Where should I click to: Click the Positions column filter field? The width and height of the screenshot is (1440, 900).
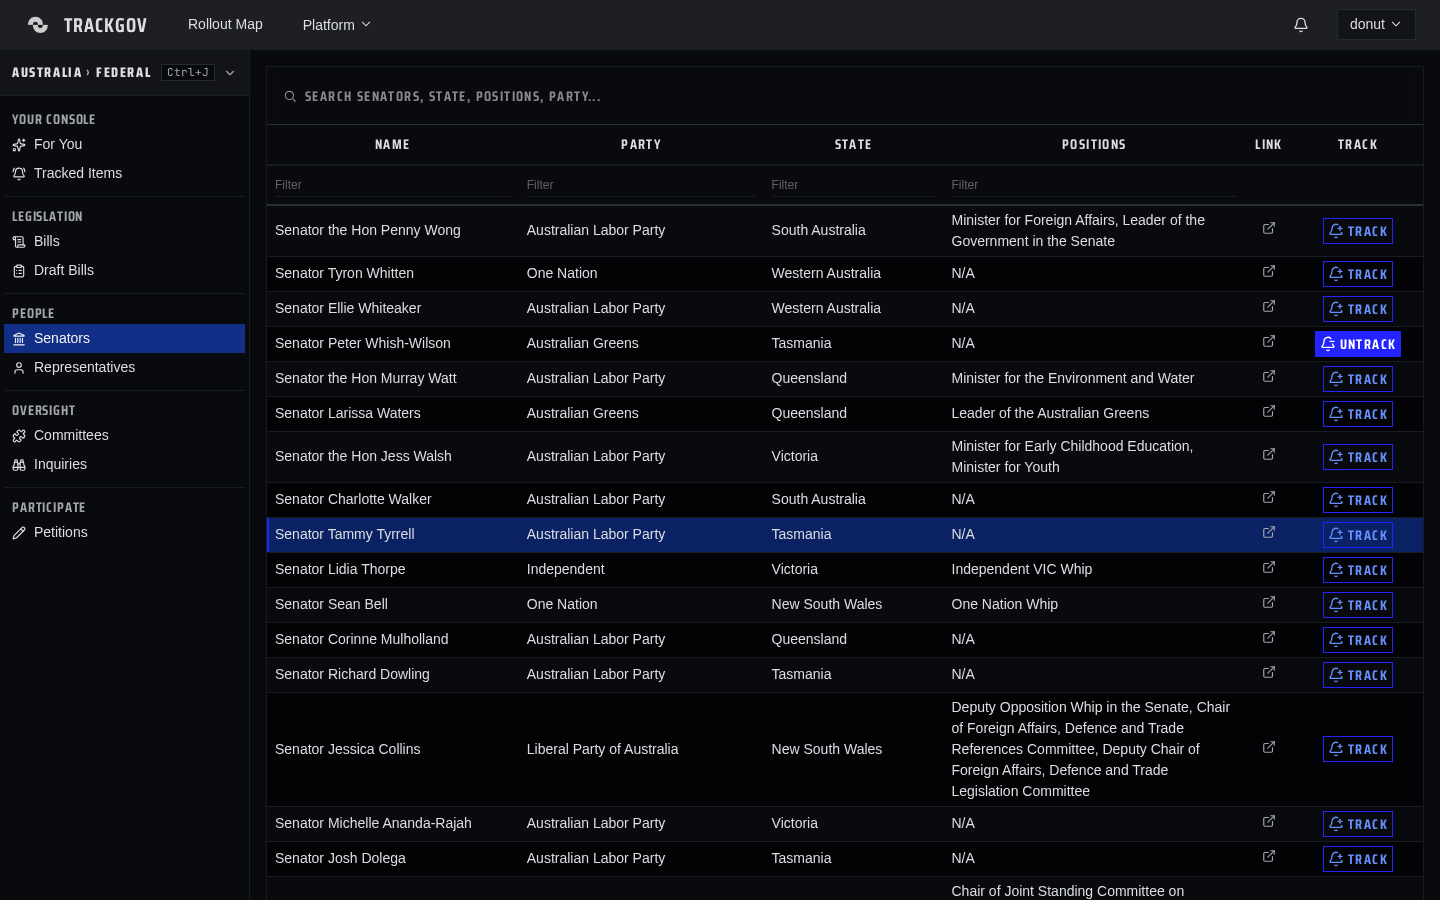(x=1093, y=185)
